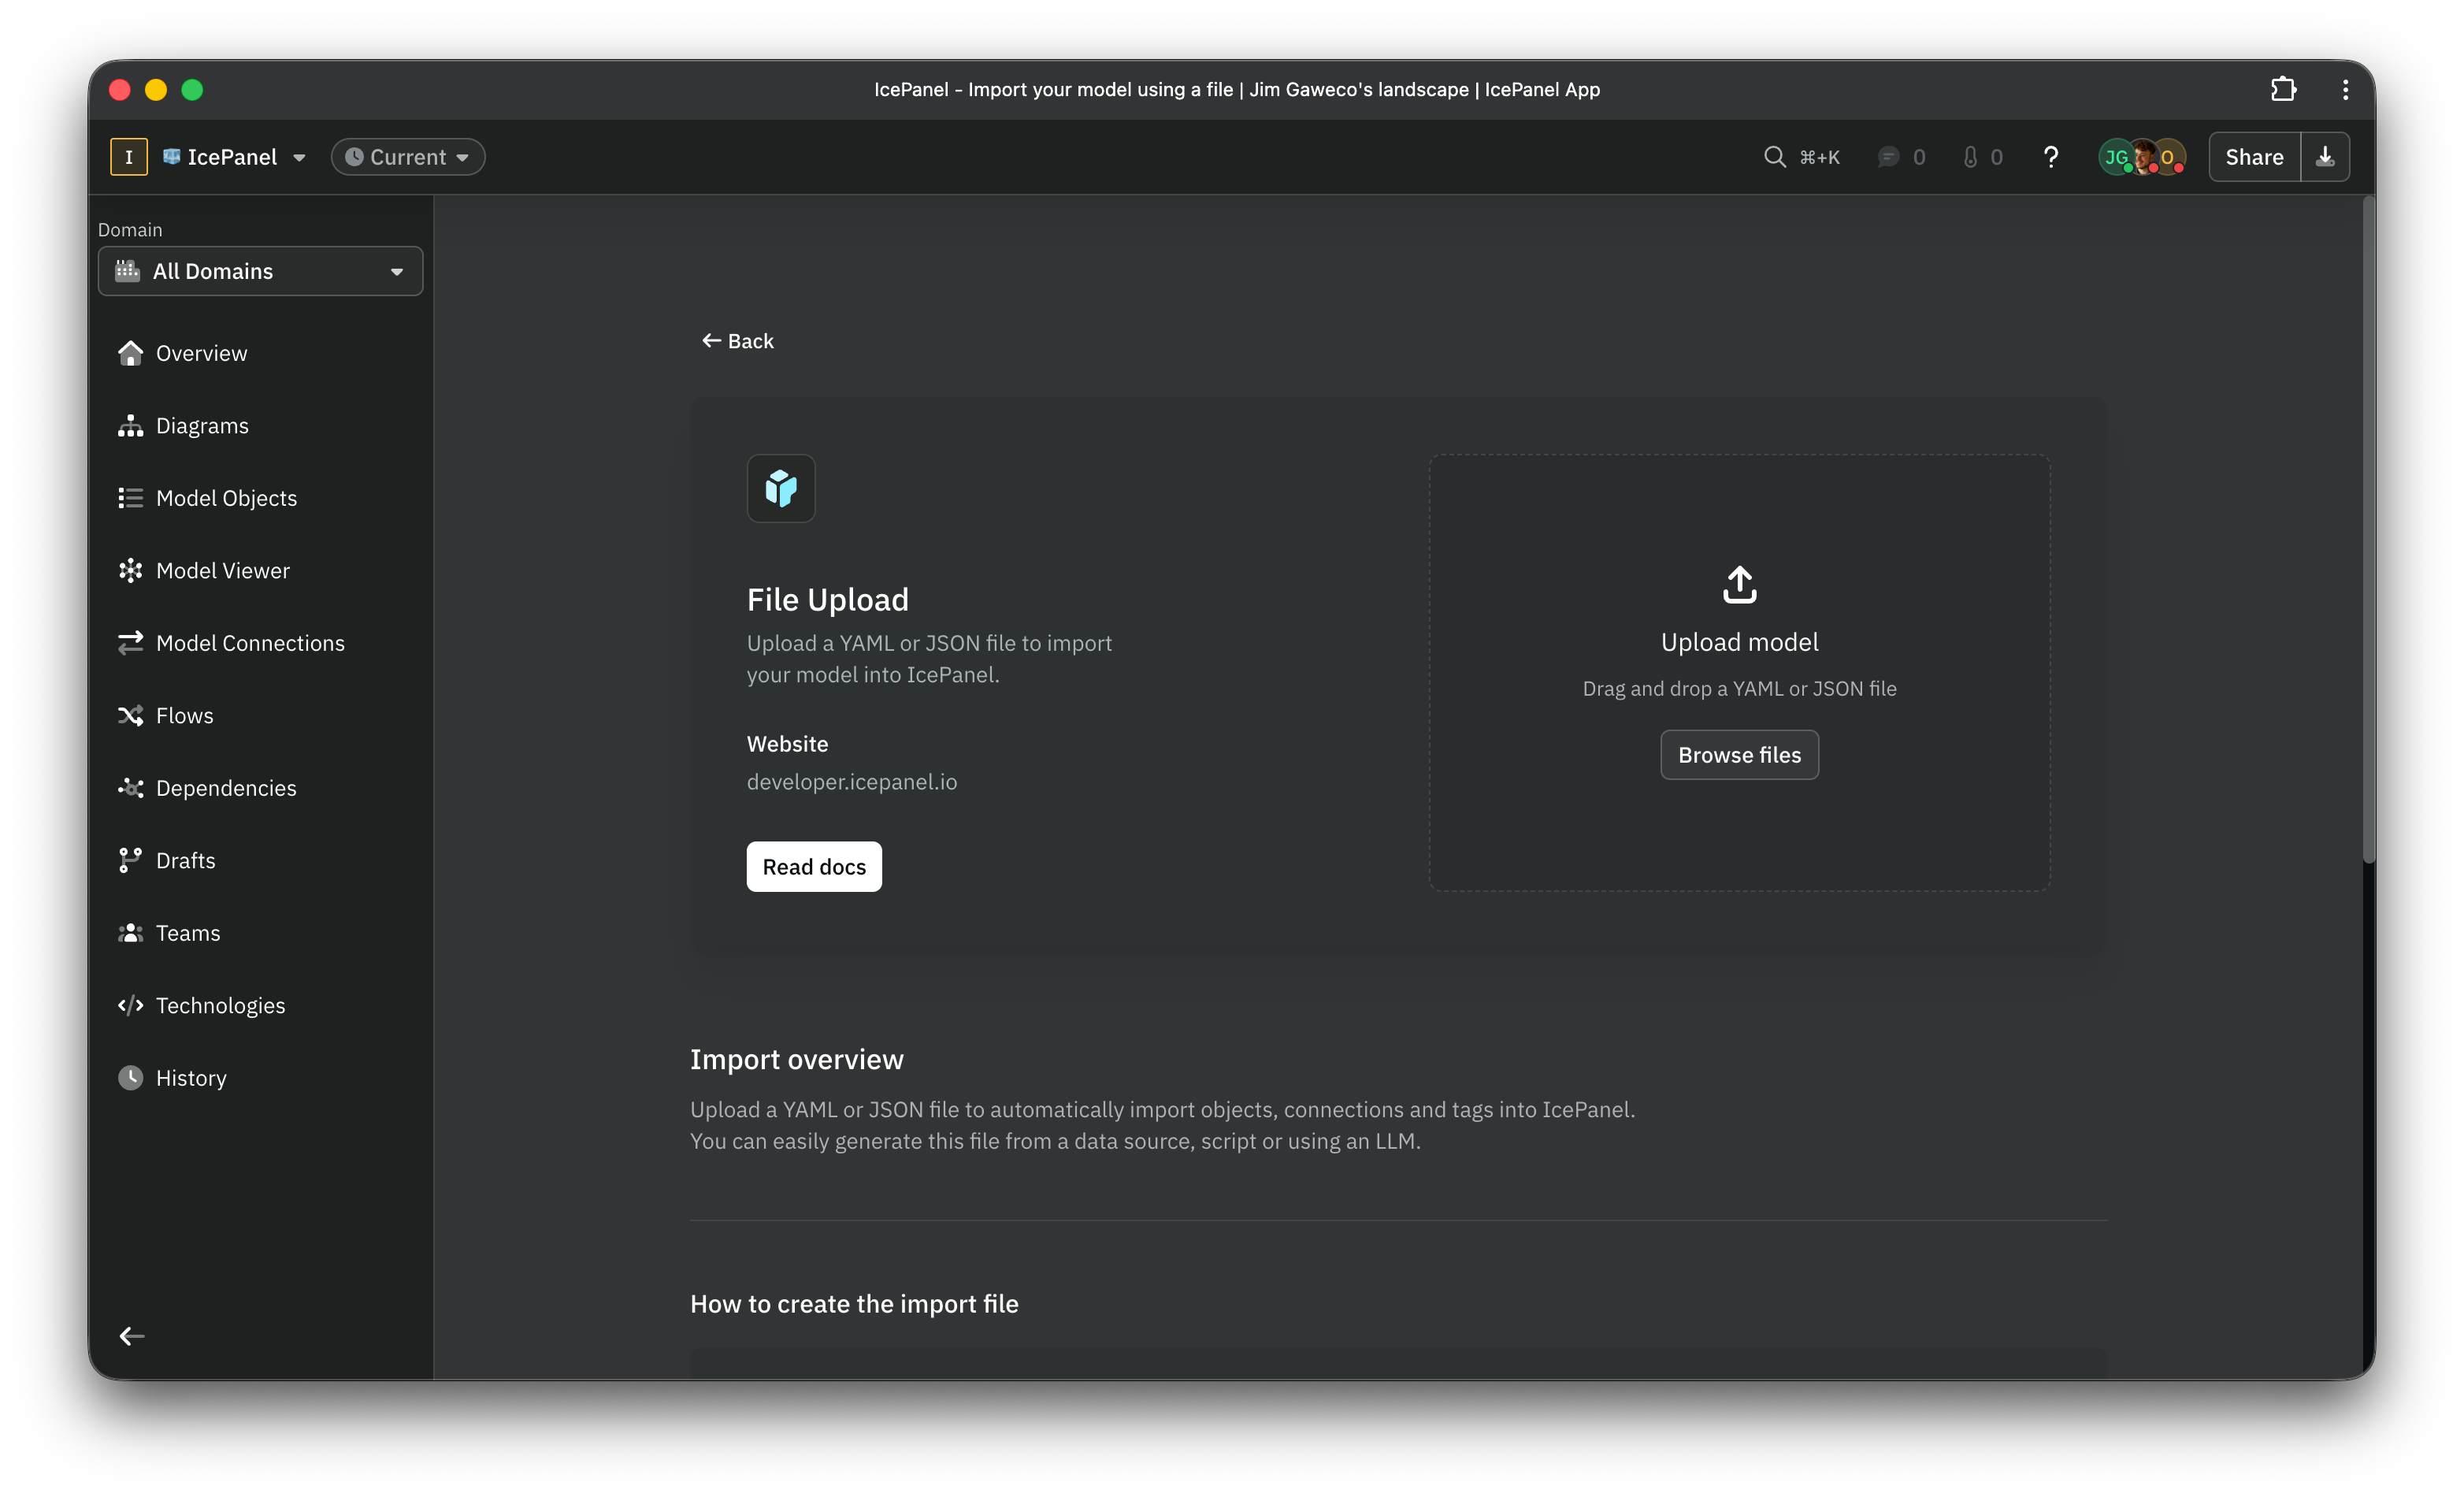
Task: Open the Teams page
Action: (188, 932)
